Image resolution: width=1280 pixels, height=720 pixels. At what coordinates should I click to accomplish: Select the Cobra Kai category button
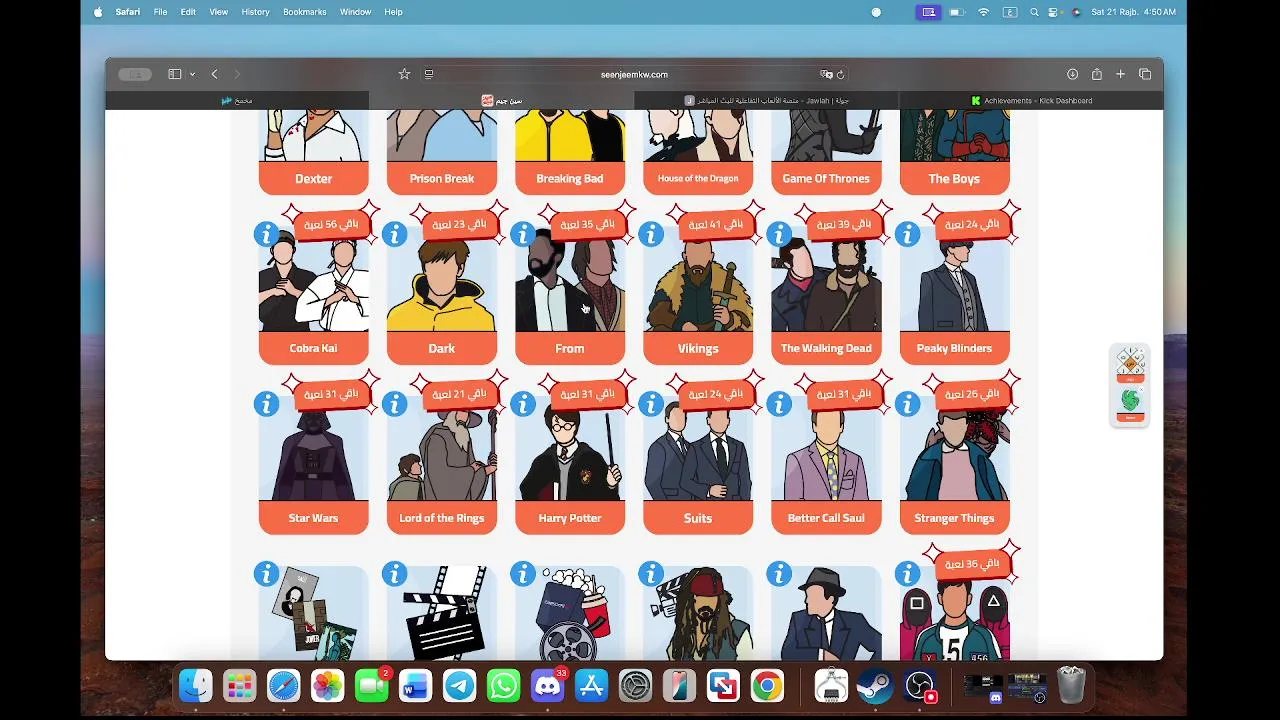click(313, 348)
